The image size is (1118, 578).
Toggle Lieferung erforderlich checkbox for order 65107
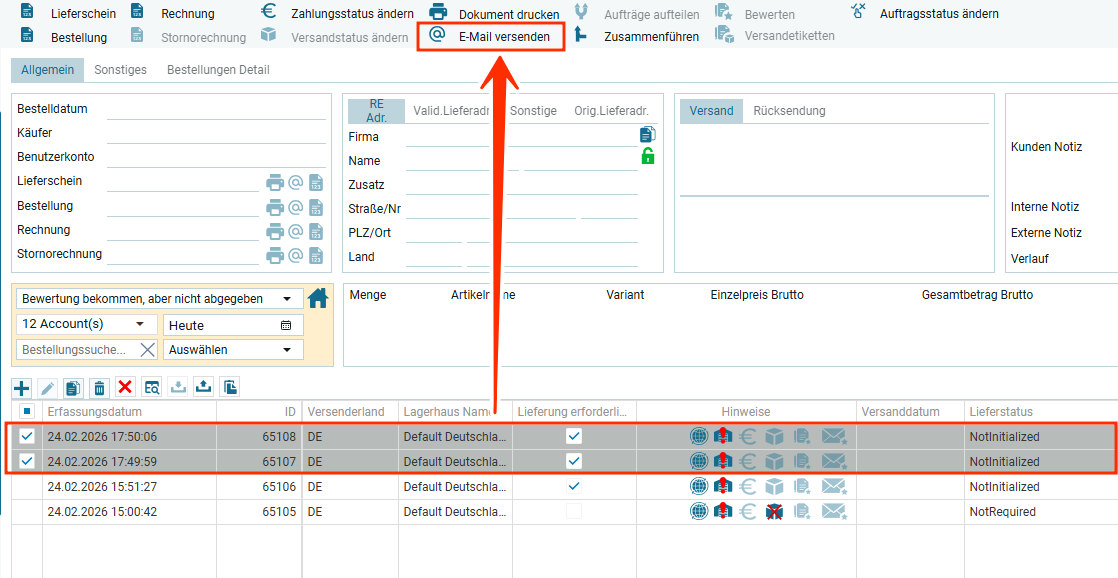(574, 461)
